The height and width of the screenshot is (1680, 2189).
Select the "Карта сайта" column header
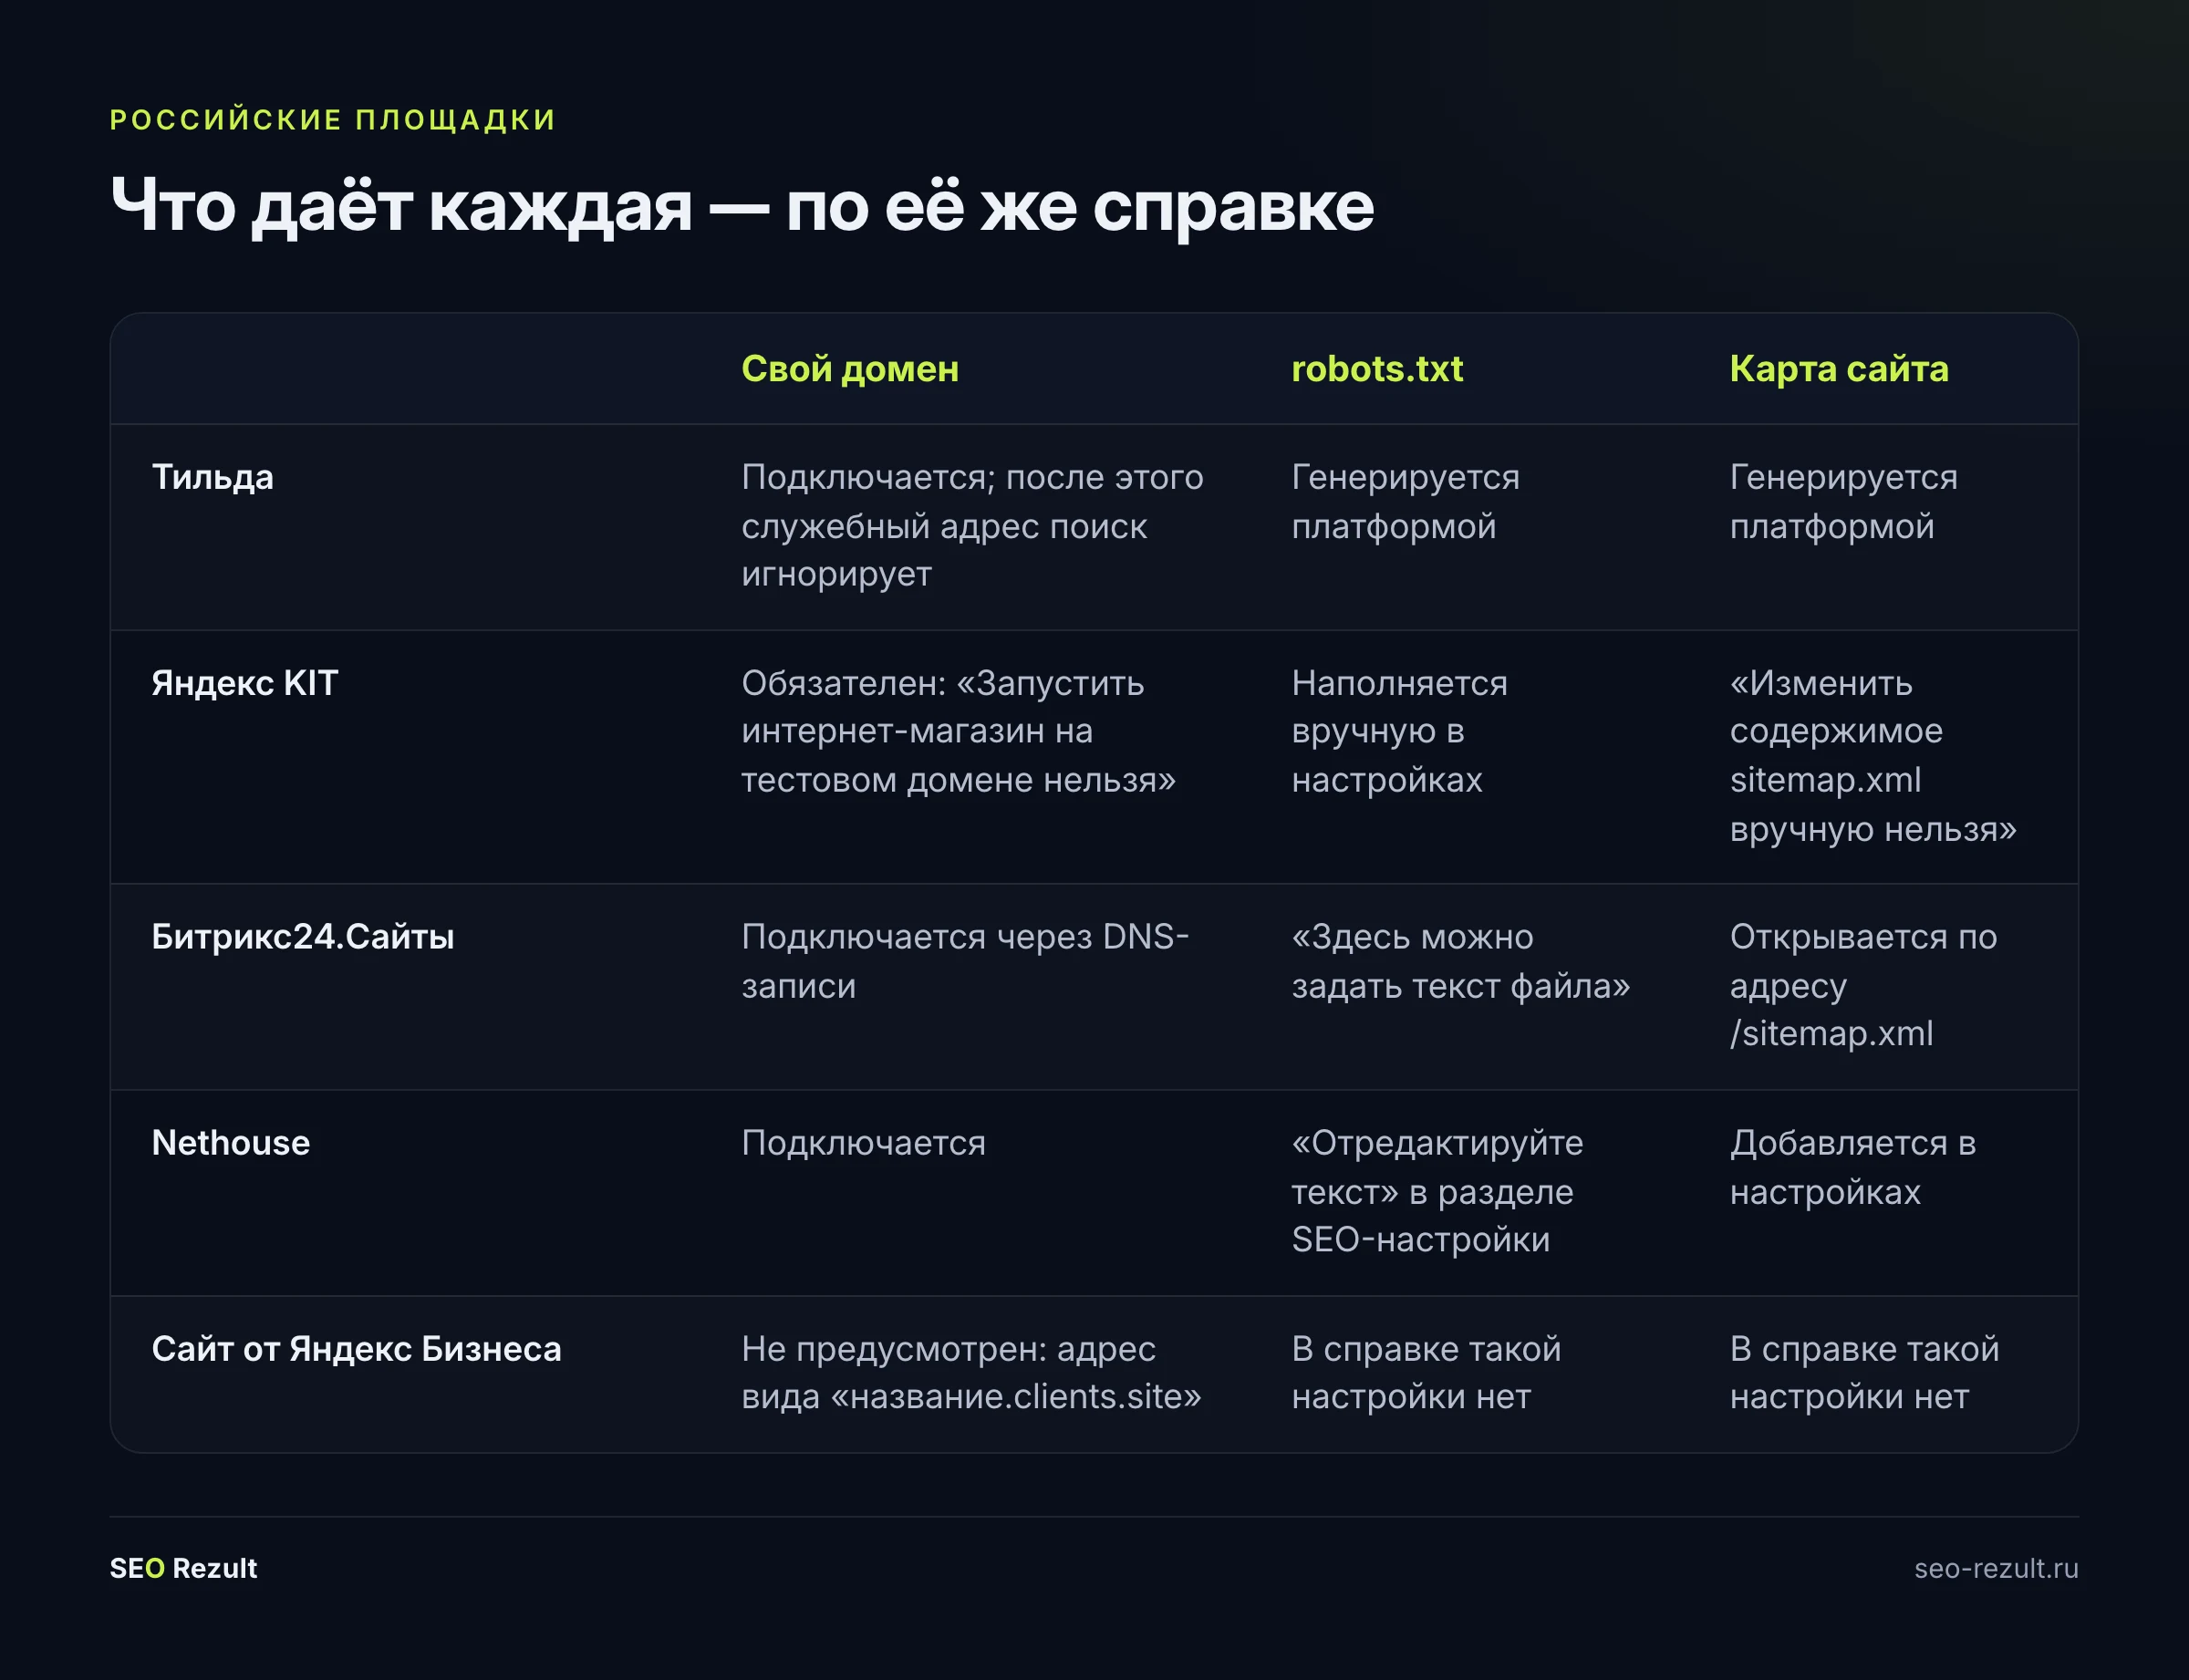1839,369
